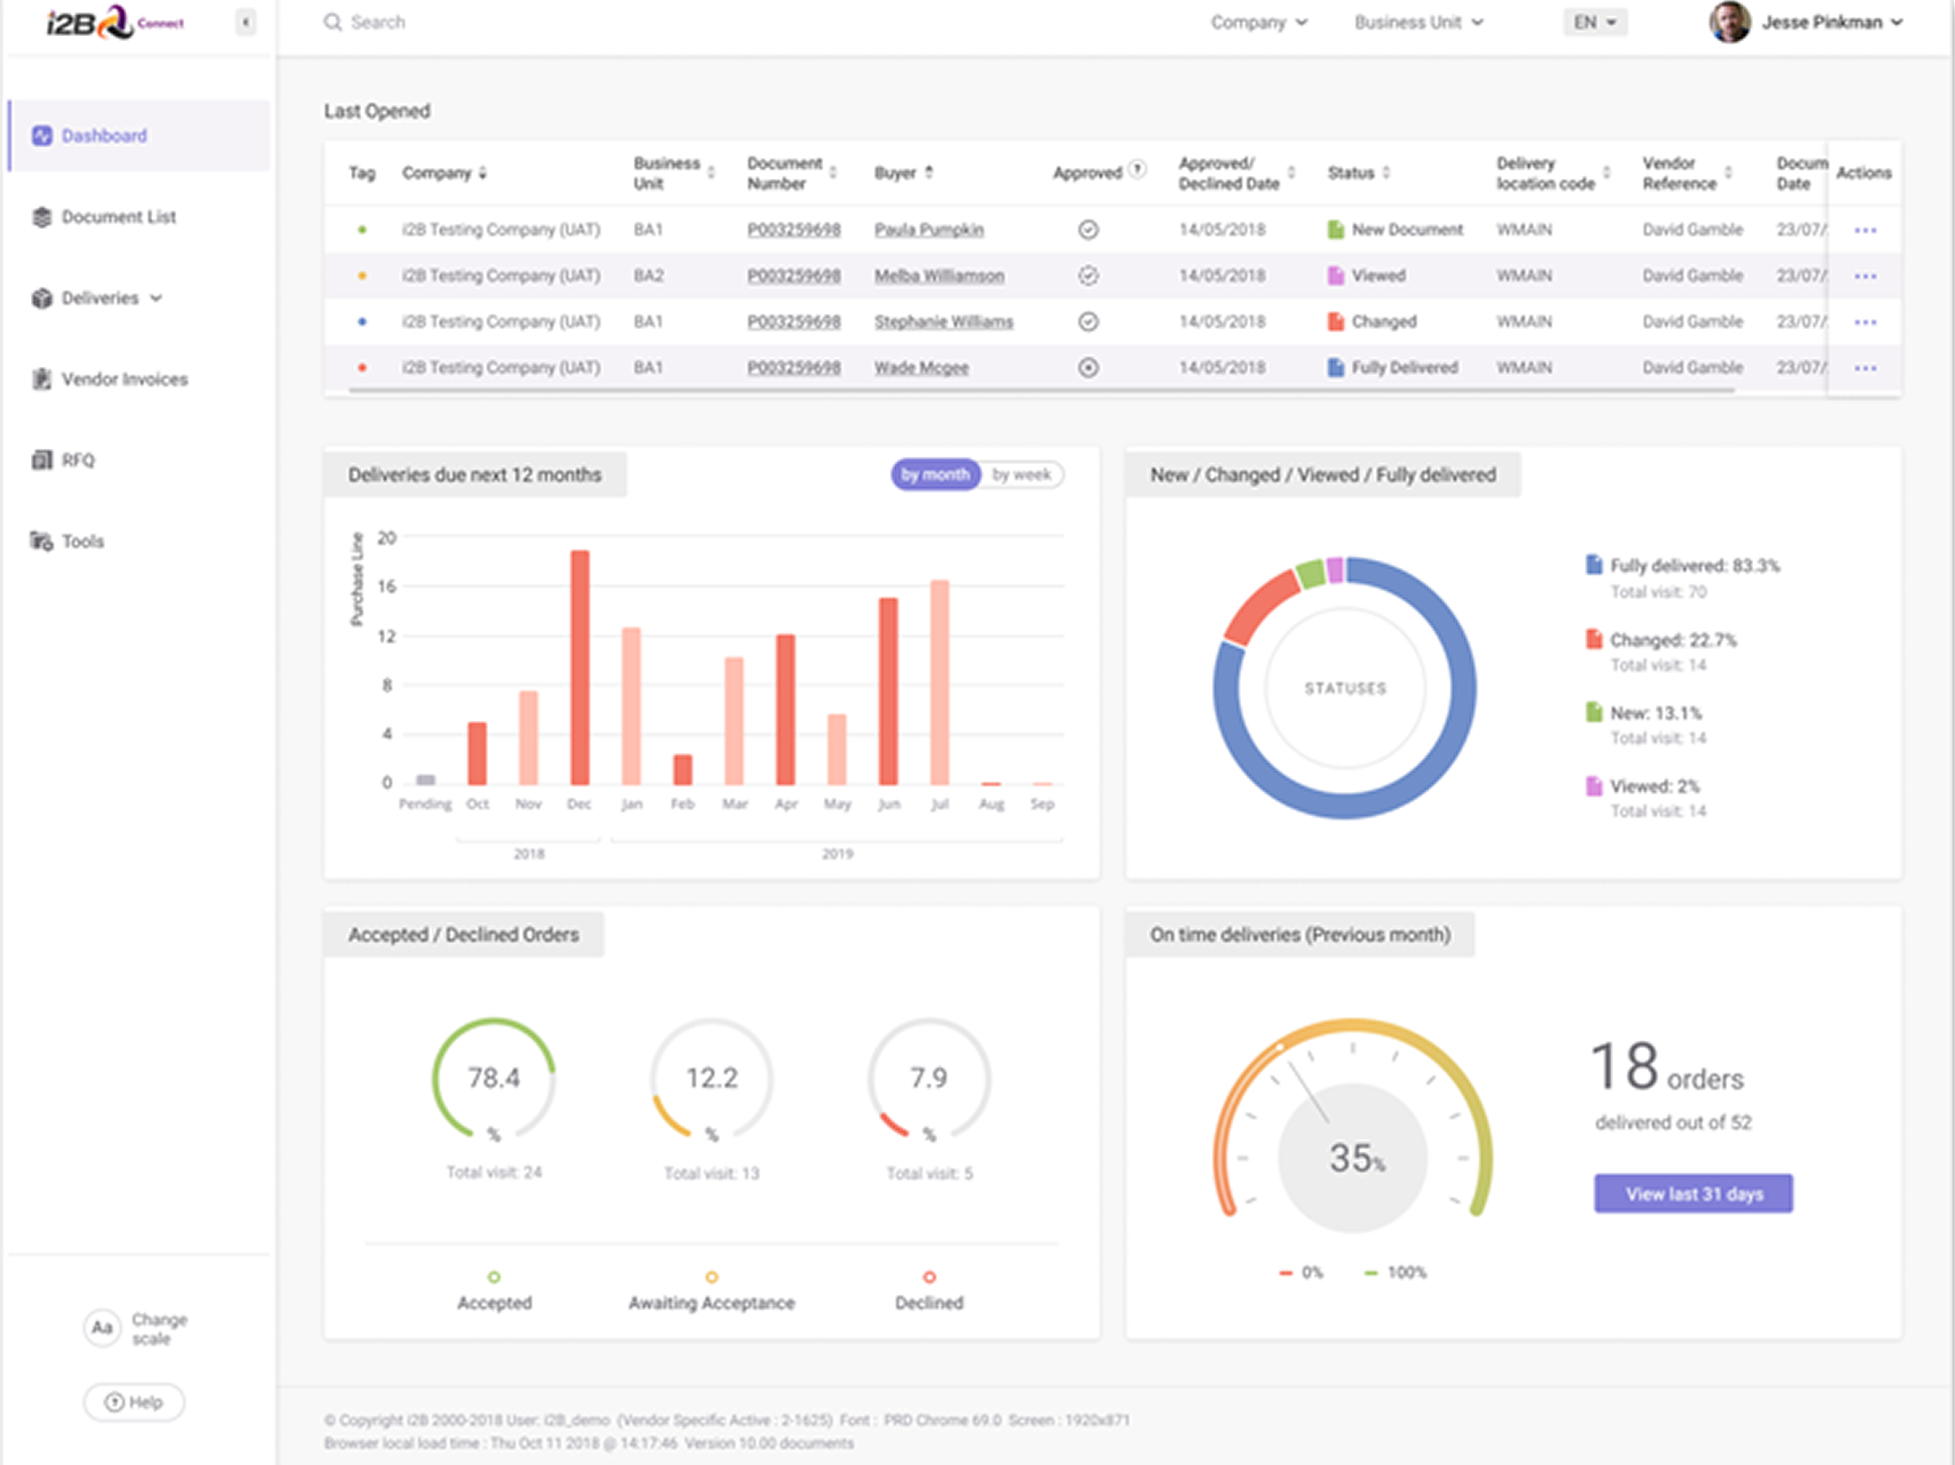Screen dimensions: 1955x1465
Task: Click the Change scale Aa icon
Action: coord(102,1328)
